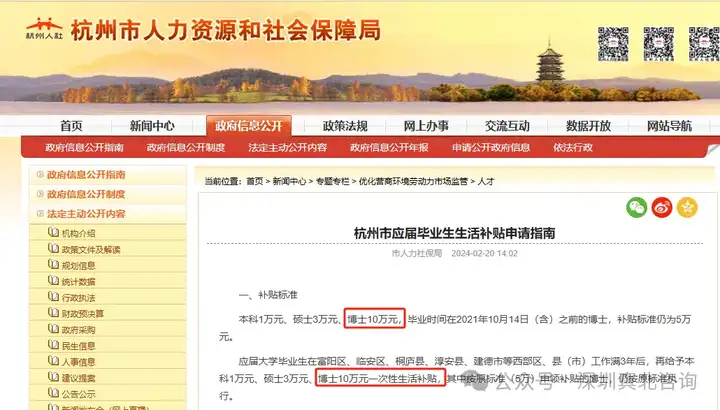
Task: Open the 新闻中心 navigation tab
Action: (152, 126)
